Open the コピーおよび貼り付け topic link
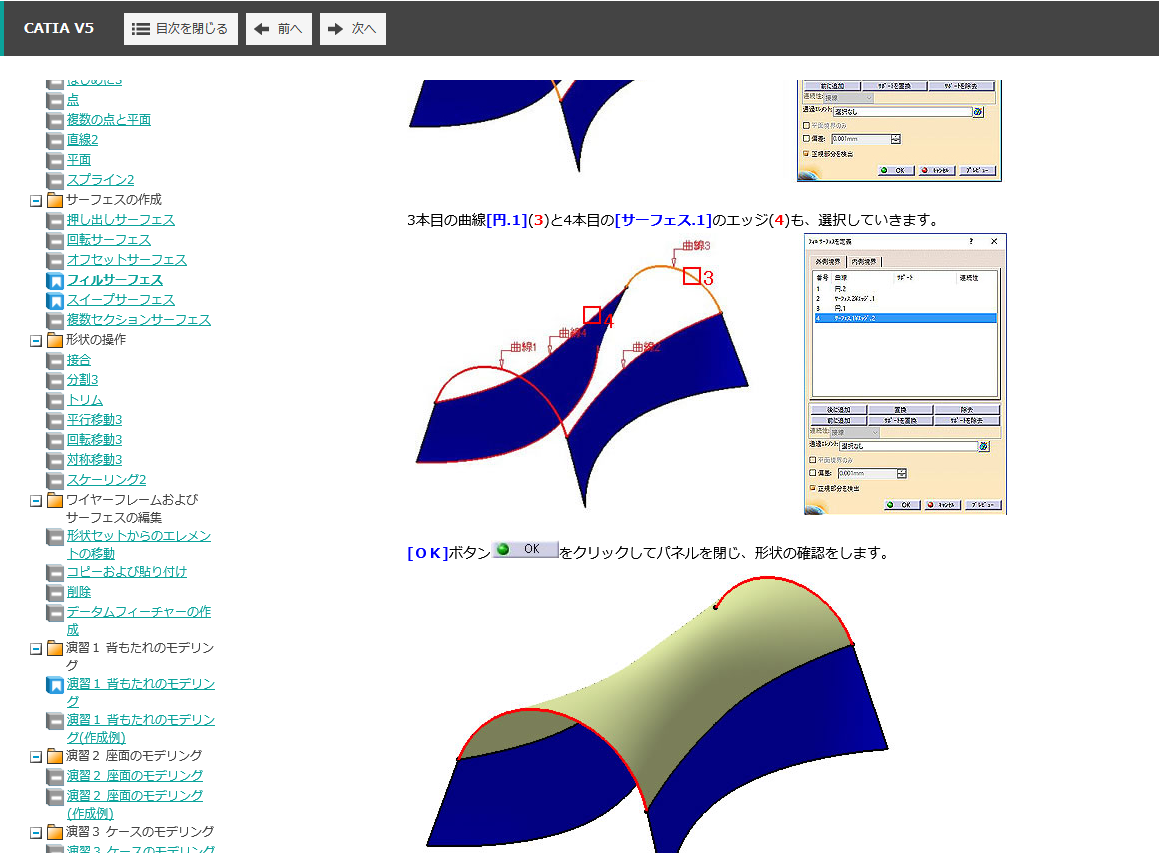The image size is (1159, 853). [x=126, y=572]
